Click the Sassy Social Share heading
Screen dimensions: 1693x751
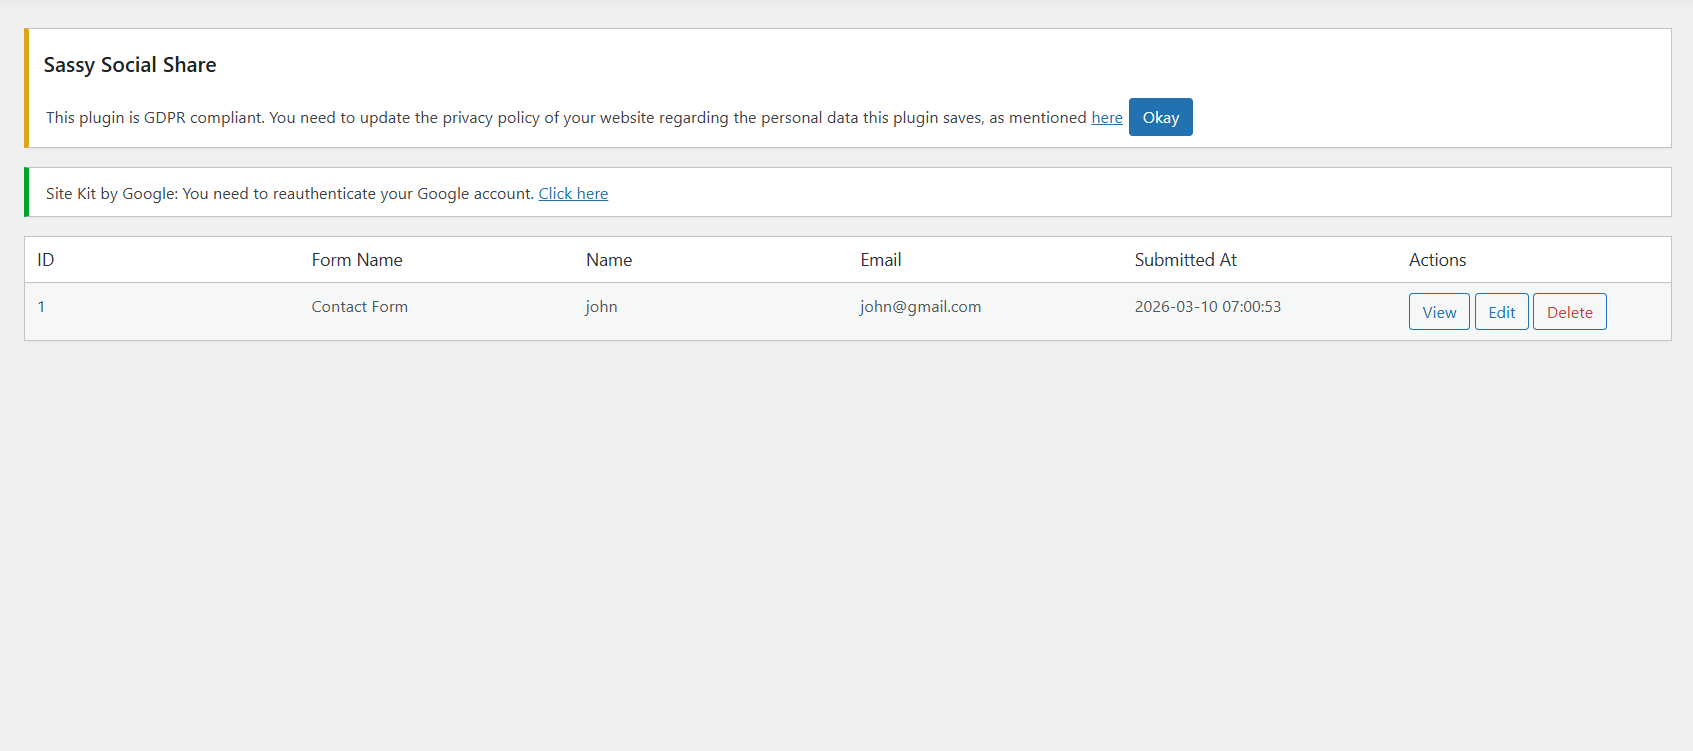[x=130, y=65]
